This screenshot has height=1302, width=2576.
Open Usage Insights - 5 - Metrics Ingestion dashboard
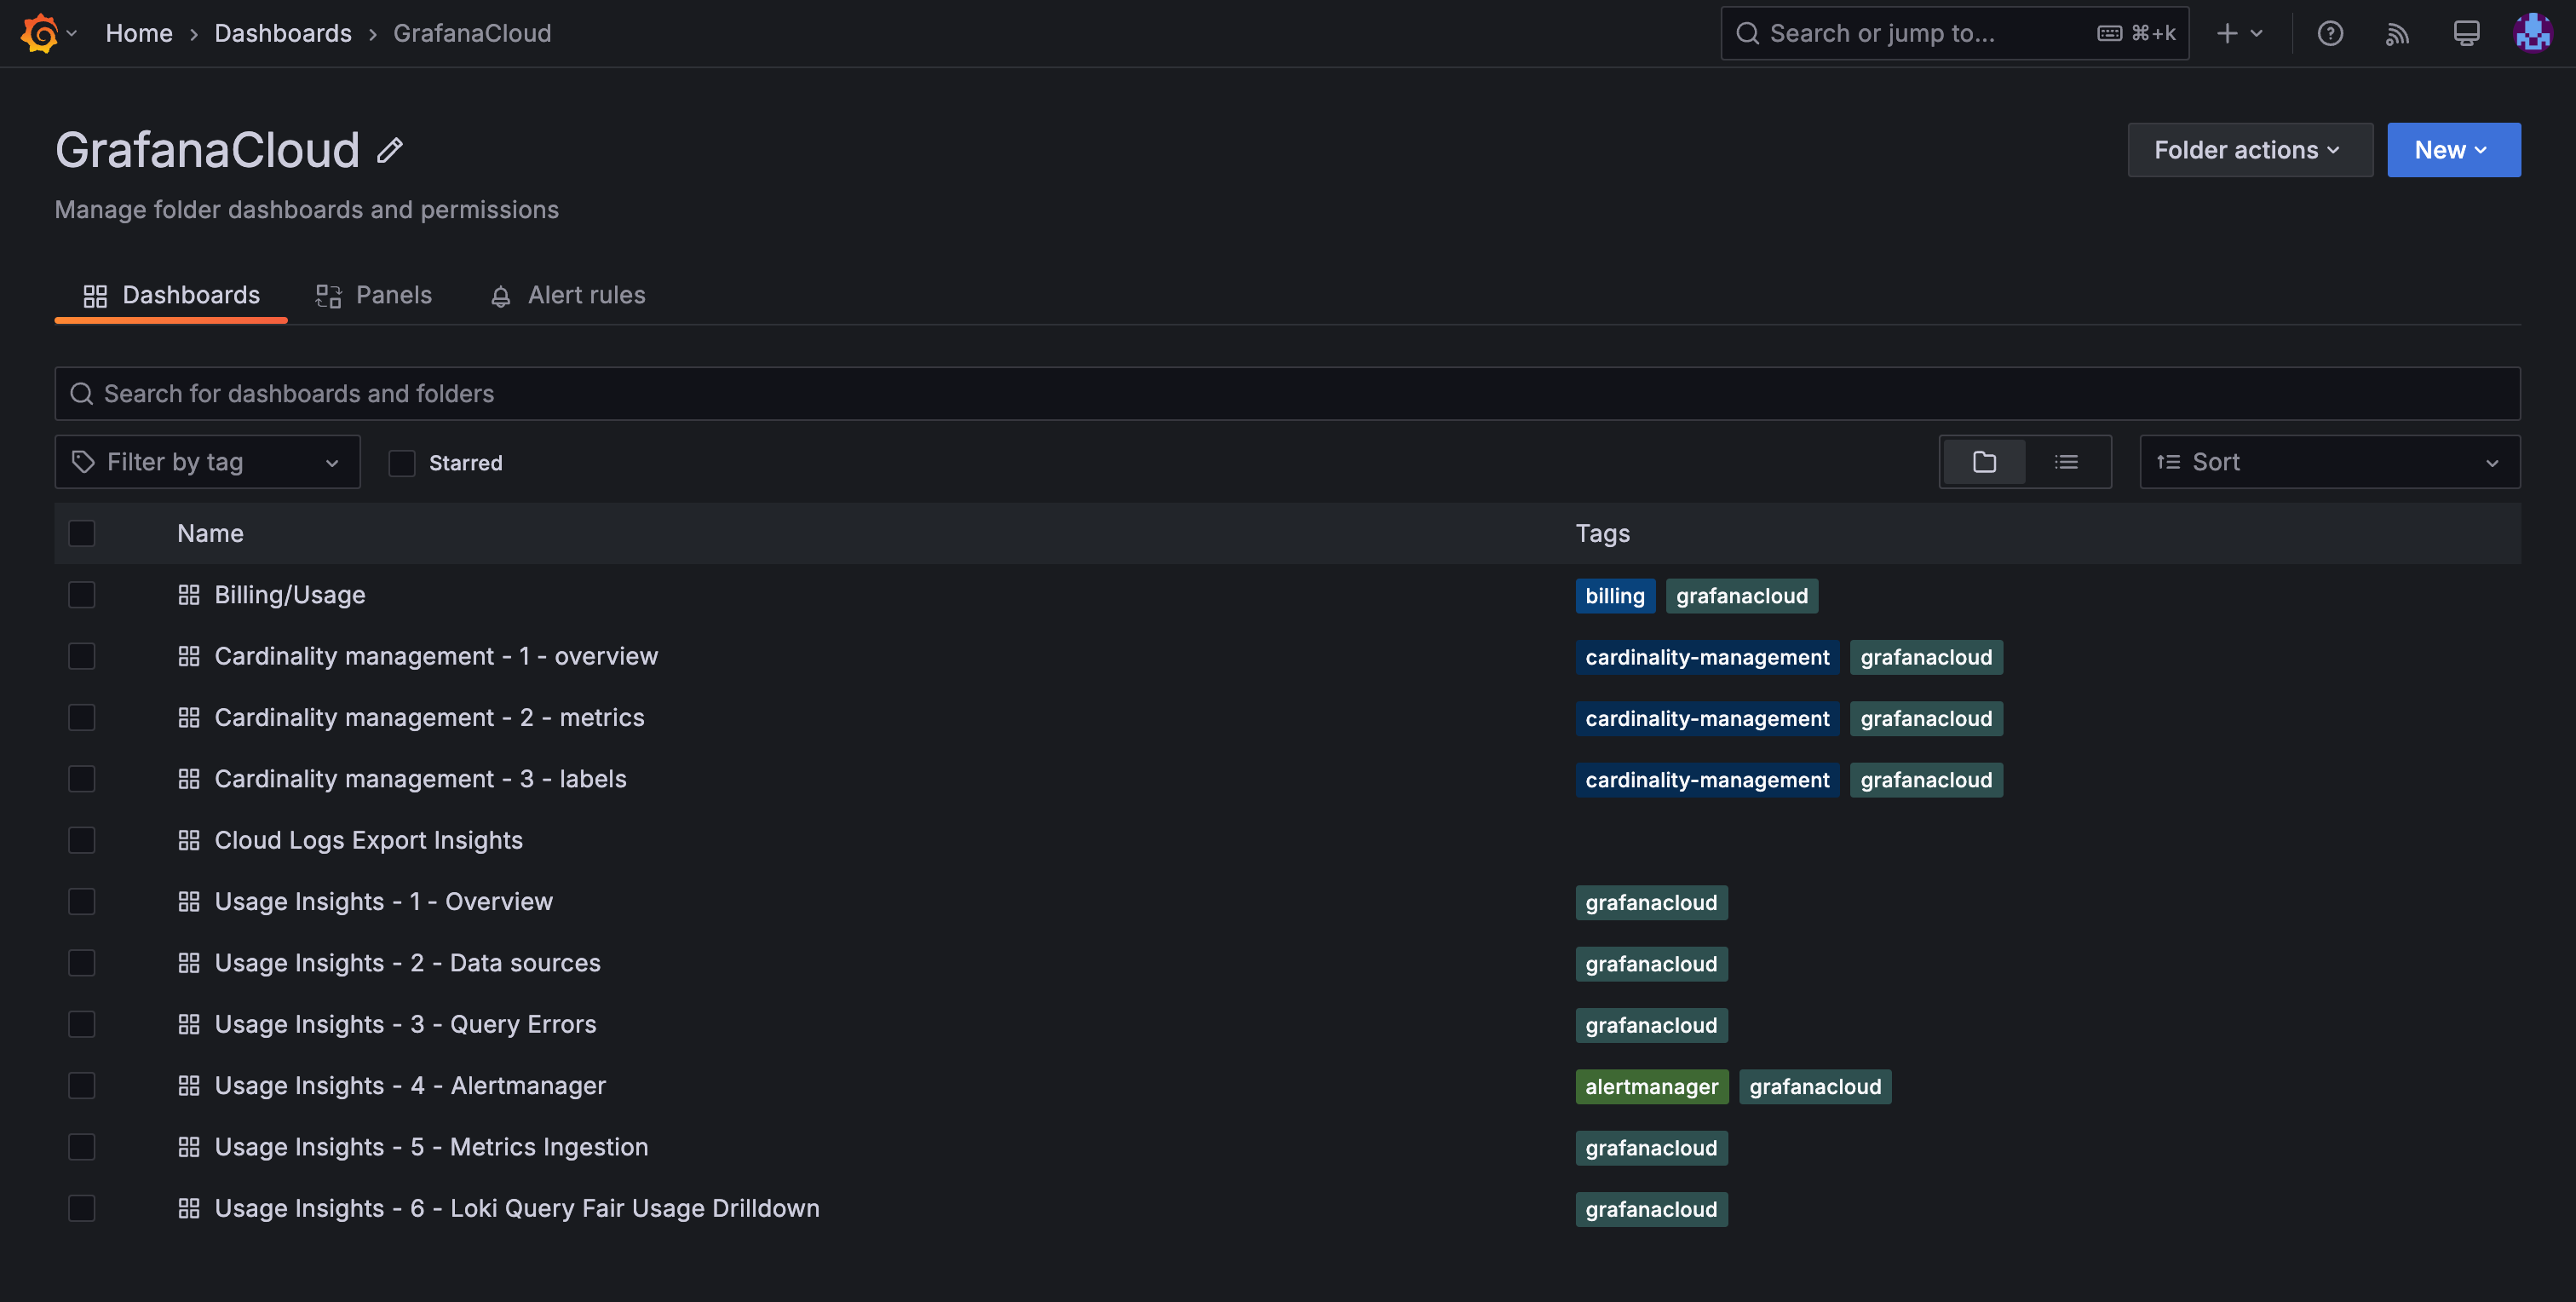point(431,1147)
